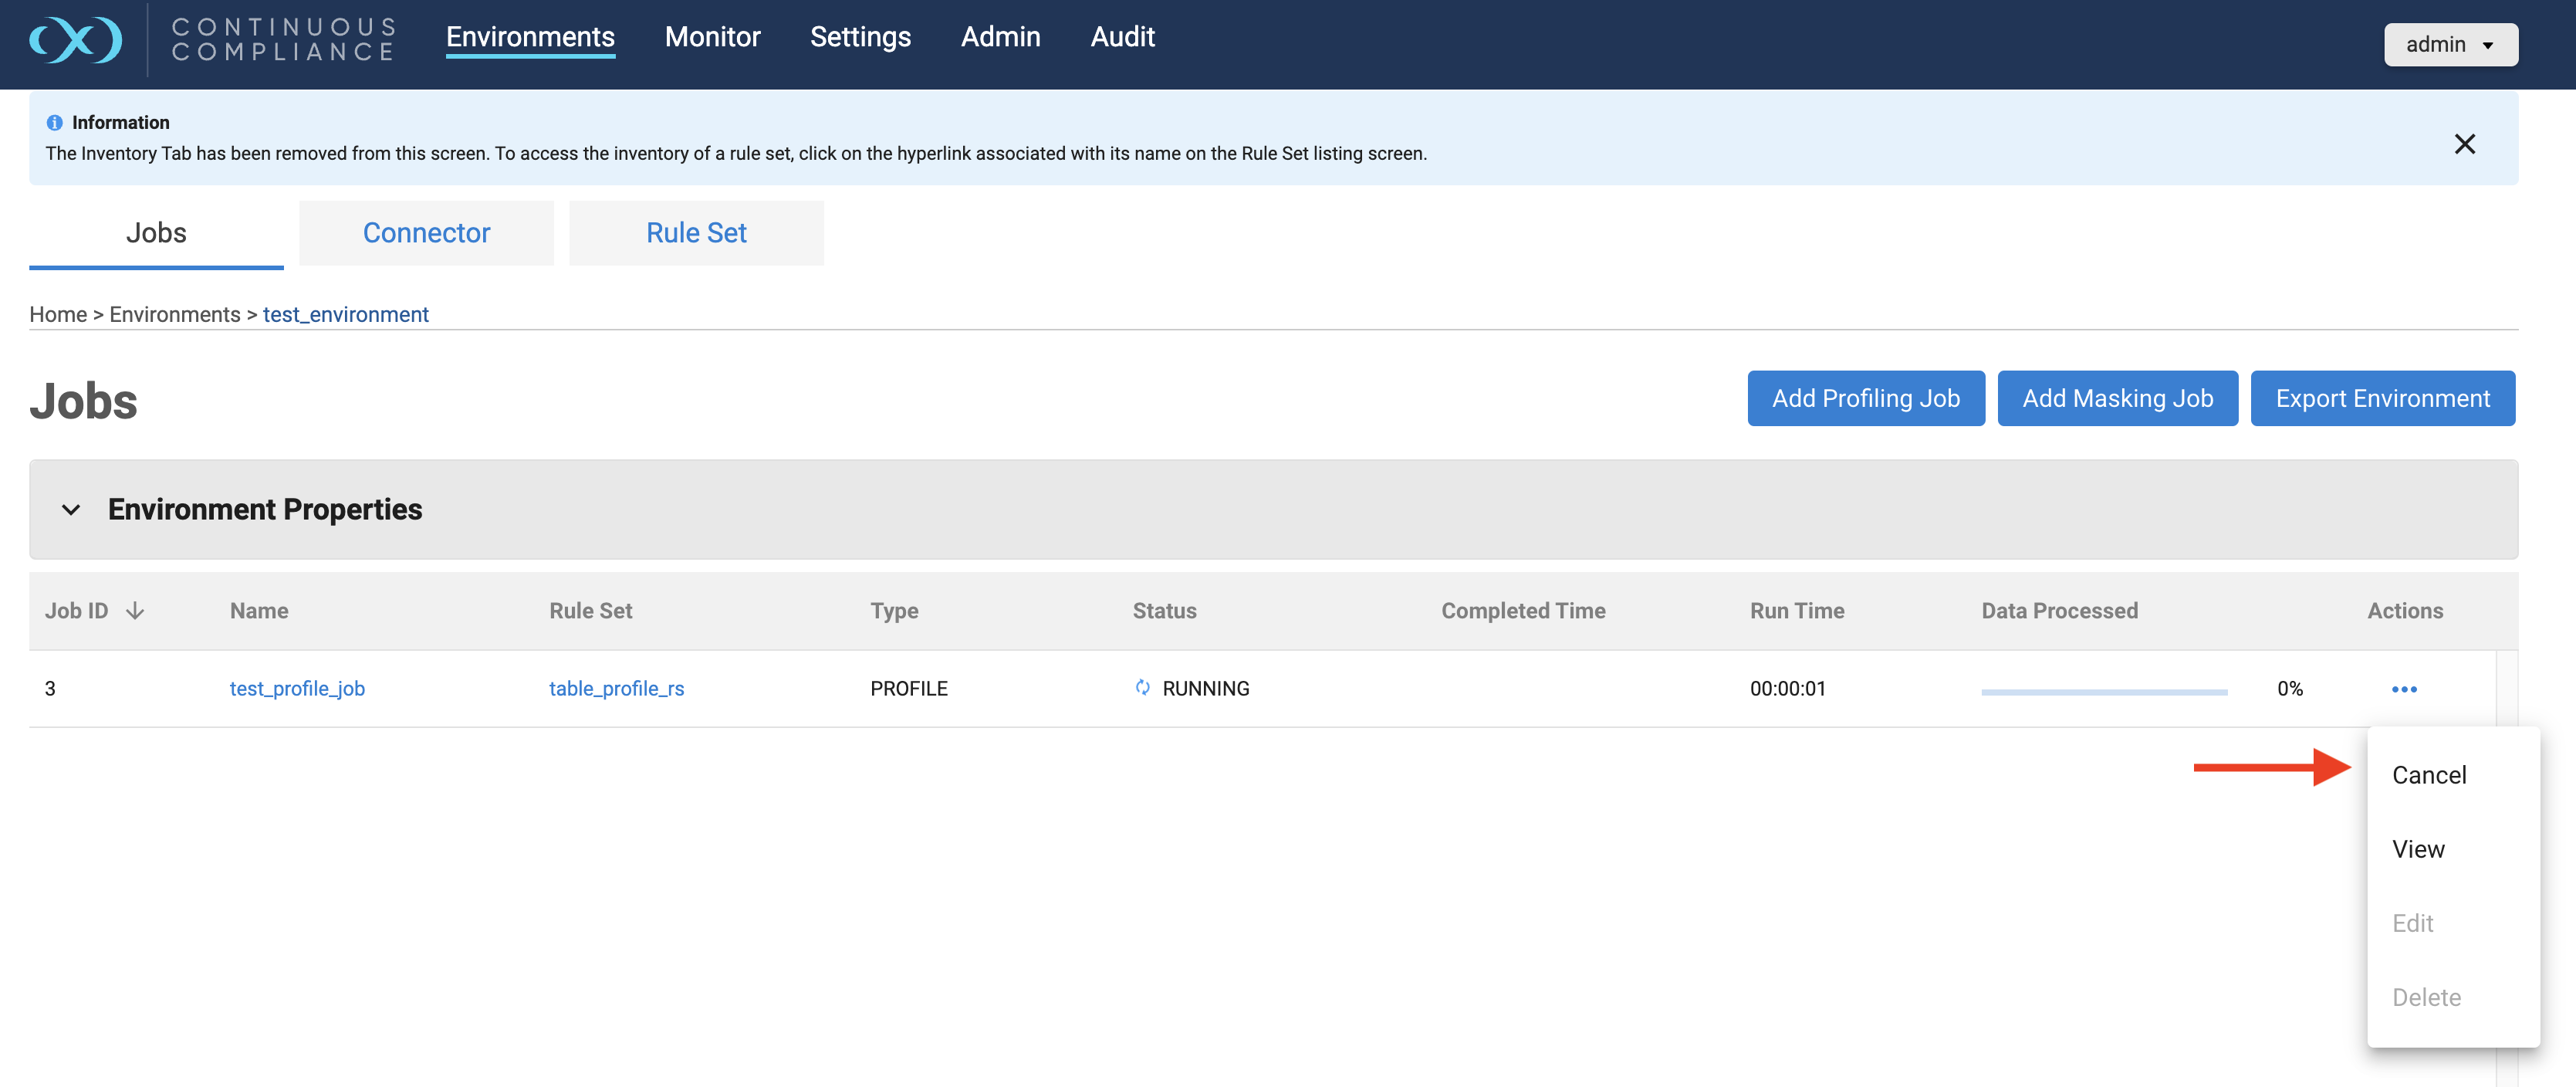Switch to the Connector tab

pyautogui.click(x=426, y=233)
